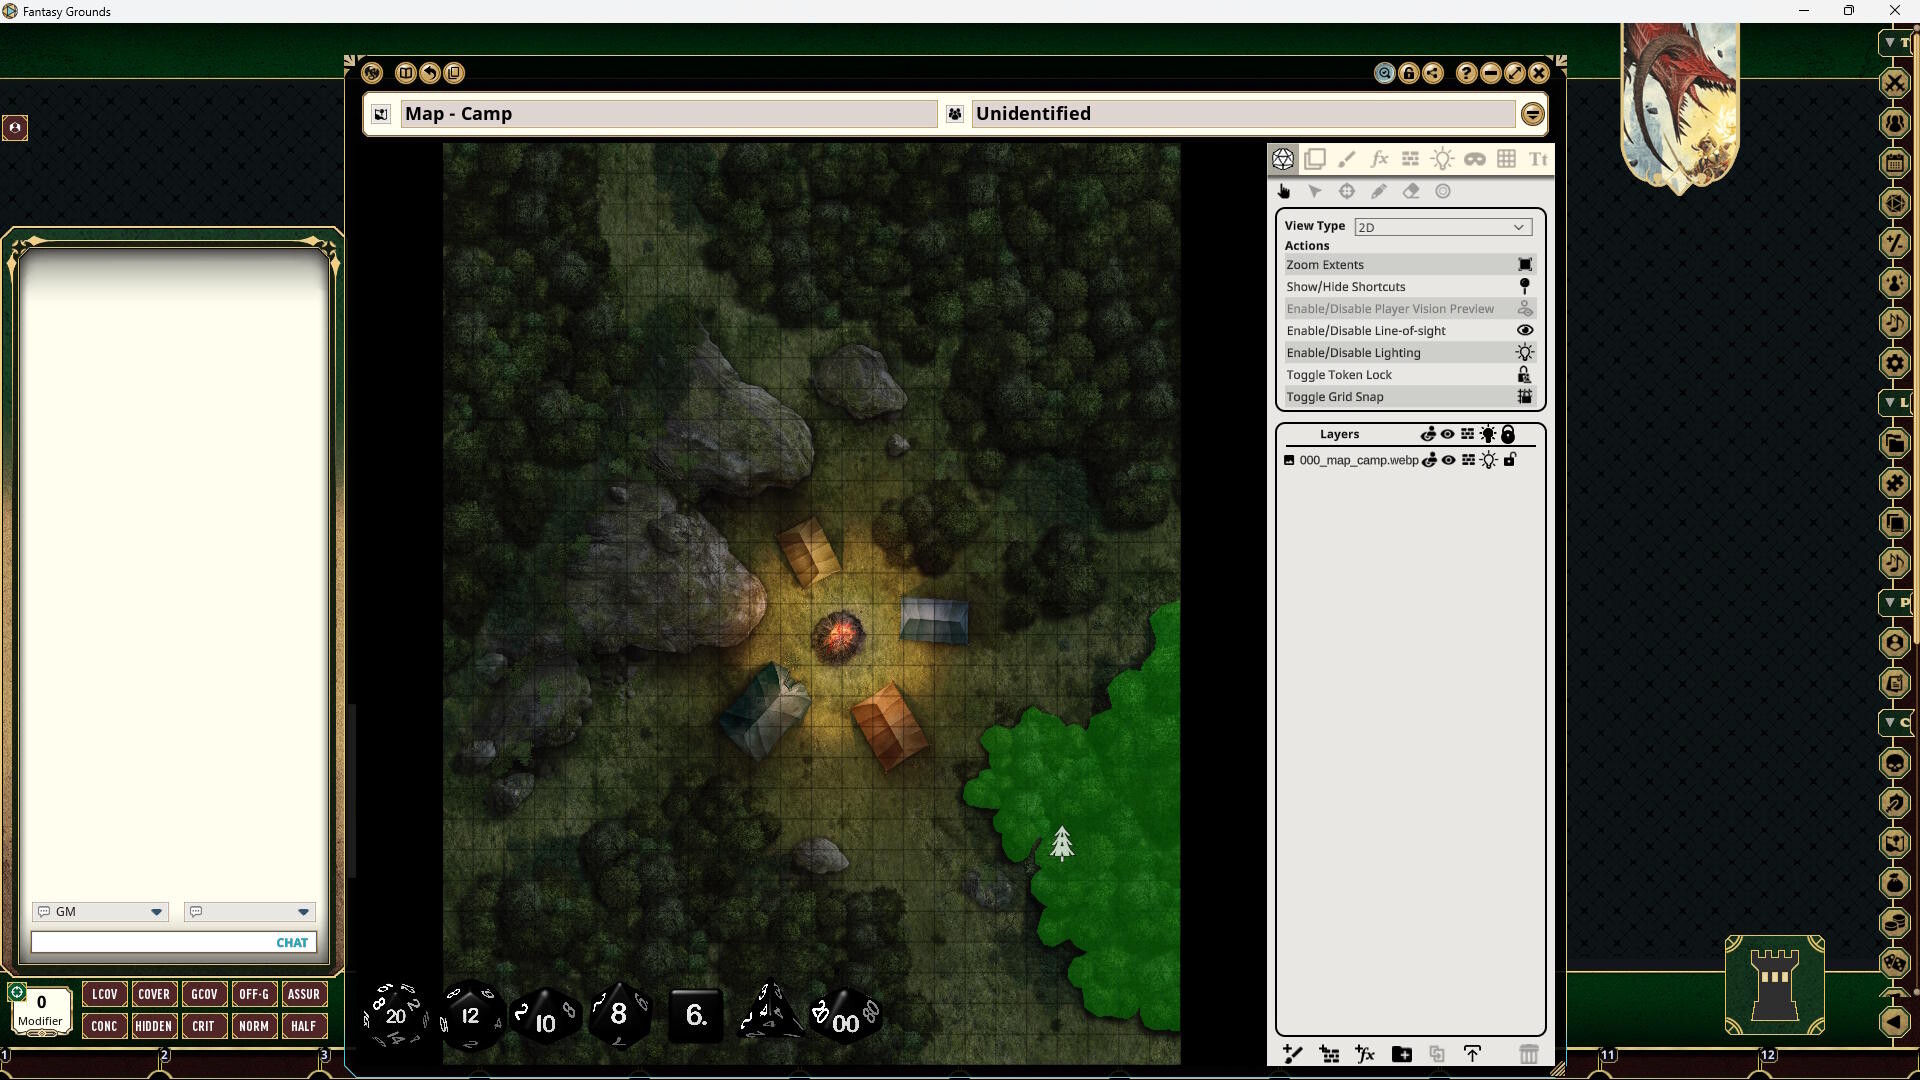Viewport: 1920px width, 1080px height.
Task: Toggle the CRIT modifier button
Action: click(x=204, y=1026)
